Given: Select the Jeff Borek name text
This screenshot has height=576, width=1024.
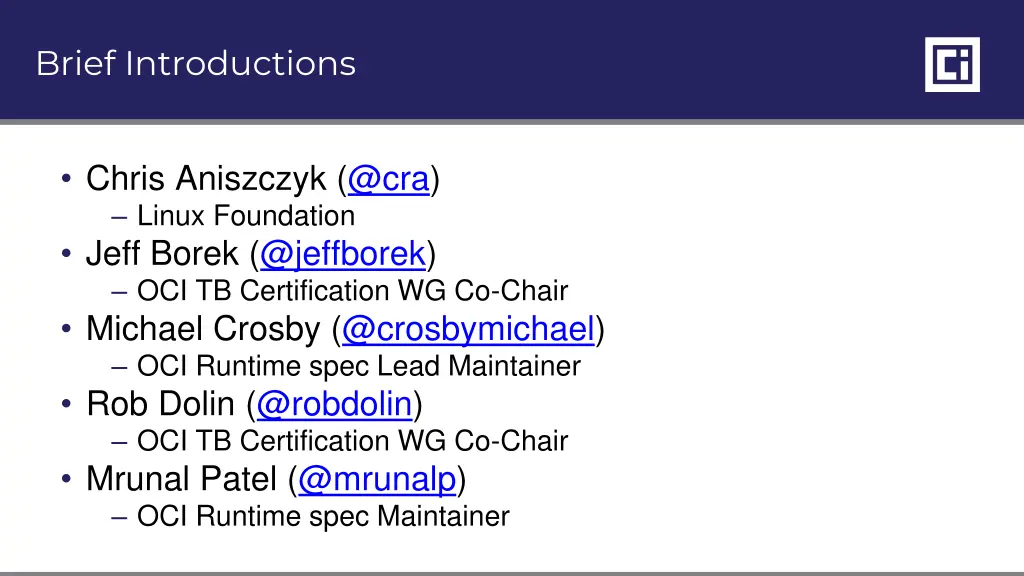Looking at the screenshot, I should pos(162,254).
